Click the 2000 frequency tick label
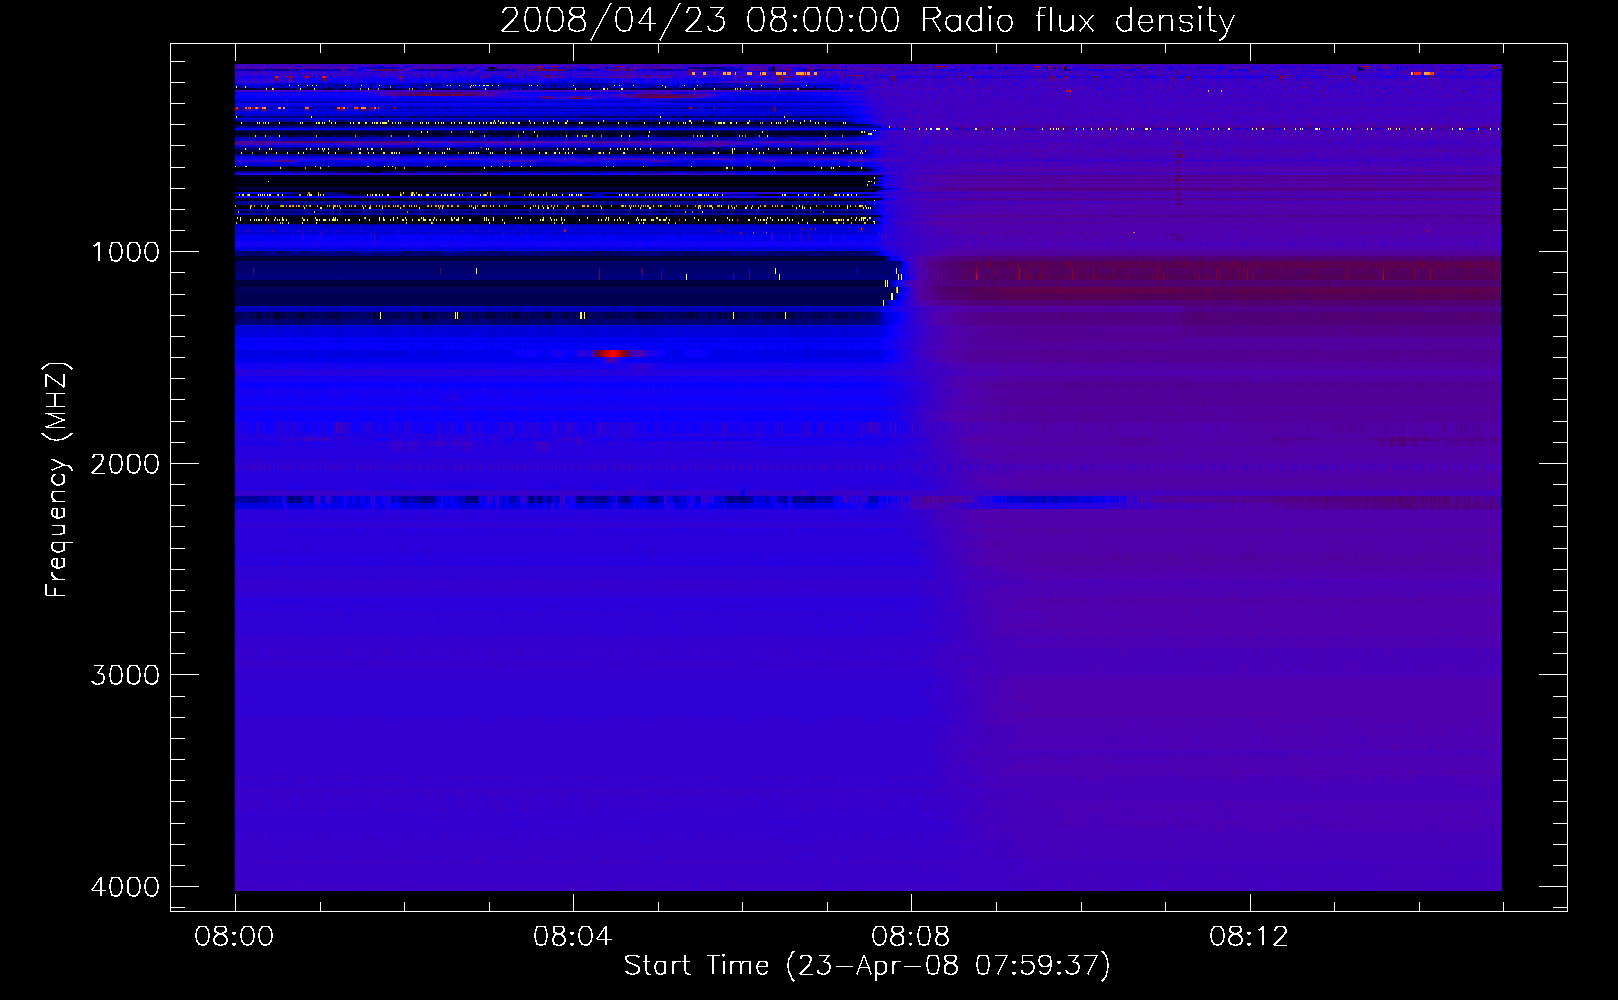Image resolution: width=1618 pixels, height=1000 pixels. pos(125,464)
